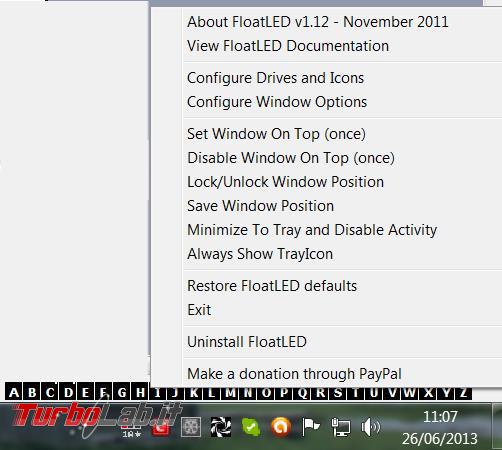Viewport: 502px width, 450px height.
Task: Click the drive letter A indicator
Action: pos(14,392)
